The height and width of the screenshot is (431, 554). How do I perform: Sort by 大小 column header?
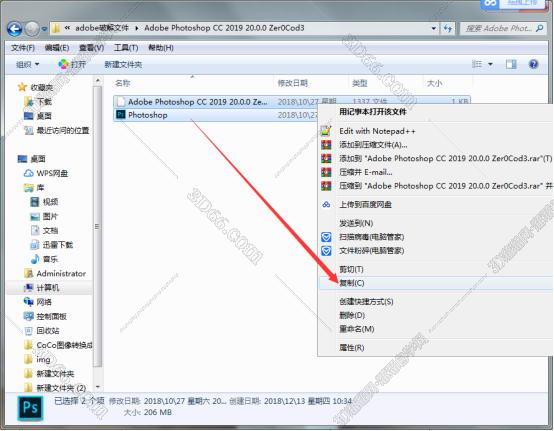(x=435, y=83)
